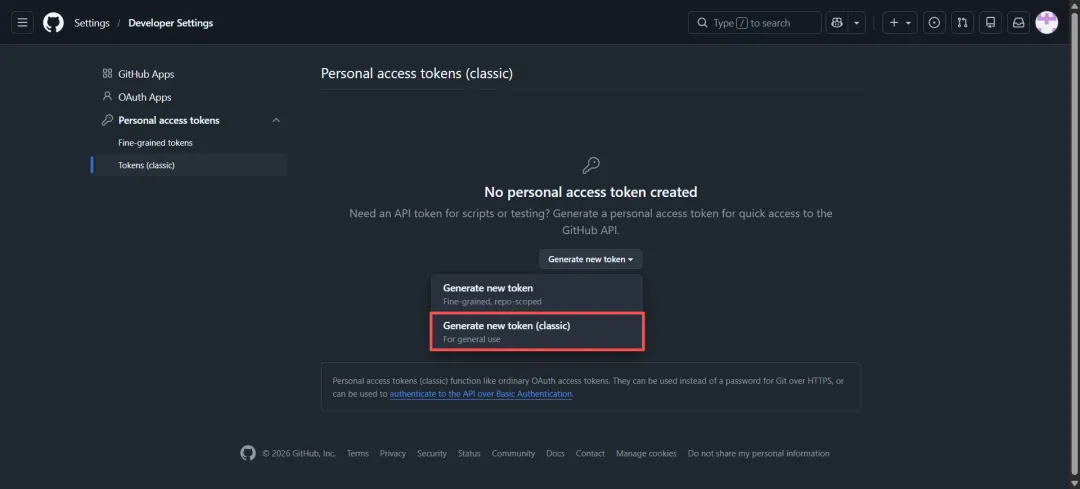Open the Docs footer link
Screen dimensions: 1080x489
[x=555, y=453]
